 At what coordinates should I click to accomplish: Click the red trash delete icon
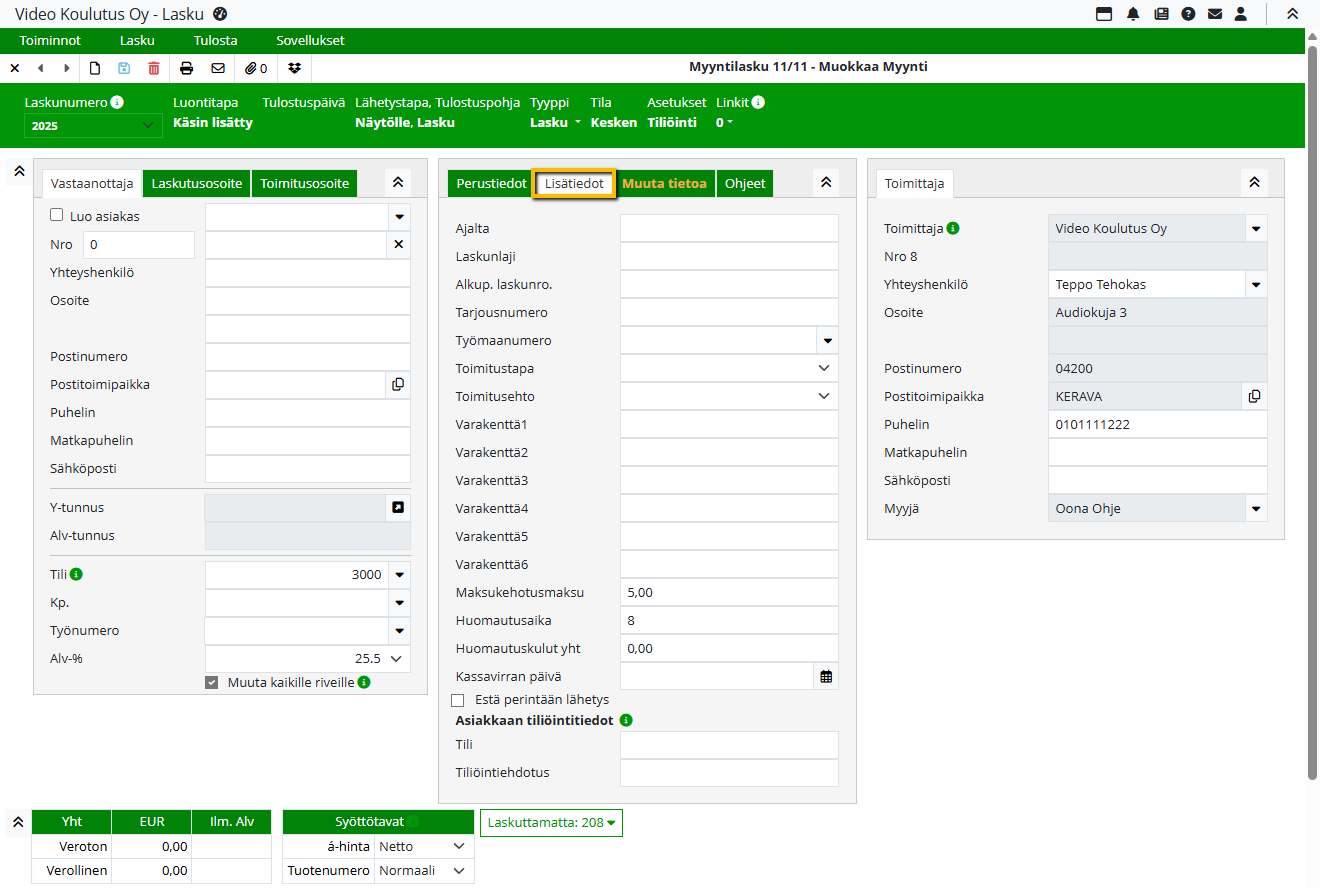pyautogui.click(x=154, y=68)
